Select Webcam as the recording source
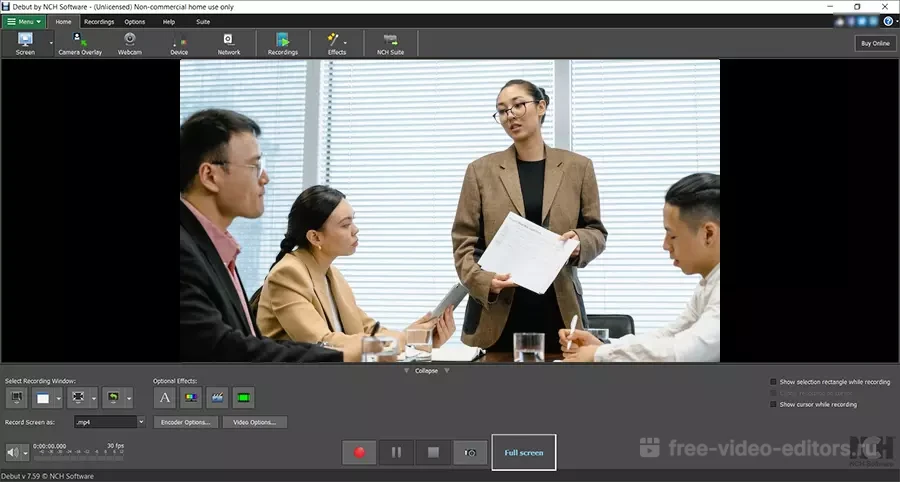Screen dimensions: 900x482 129,43
